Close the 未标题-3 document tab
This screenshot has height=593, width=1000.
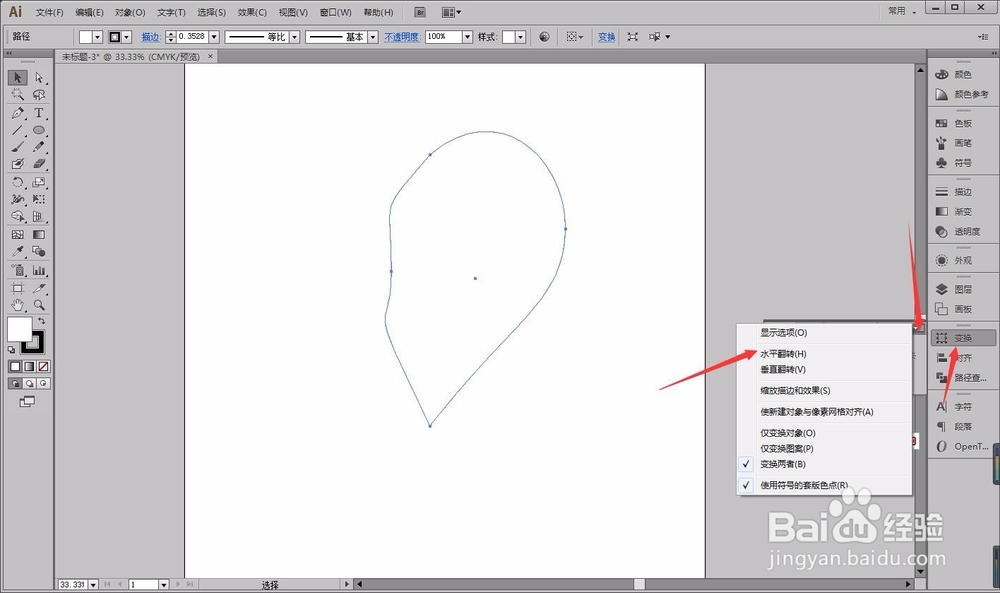coord(210,56)
